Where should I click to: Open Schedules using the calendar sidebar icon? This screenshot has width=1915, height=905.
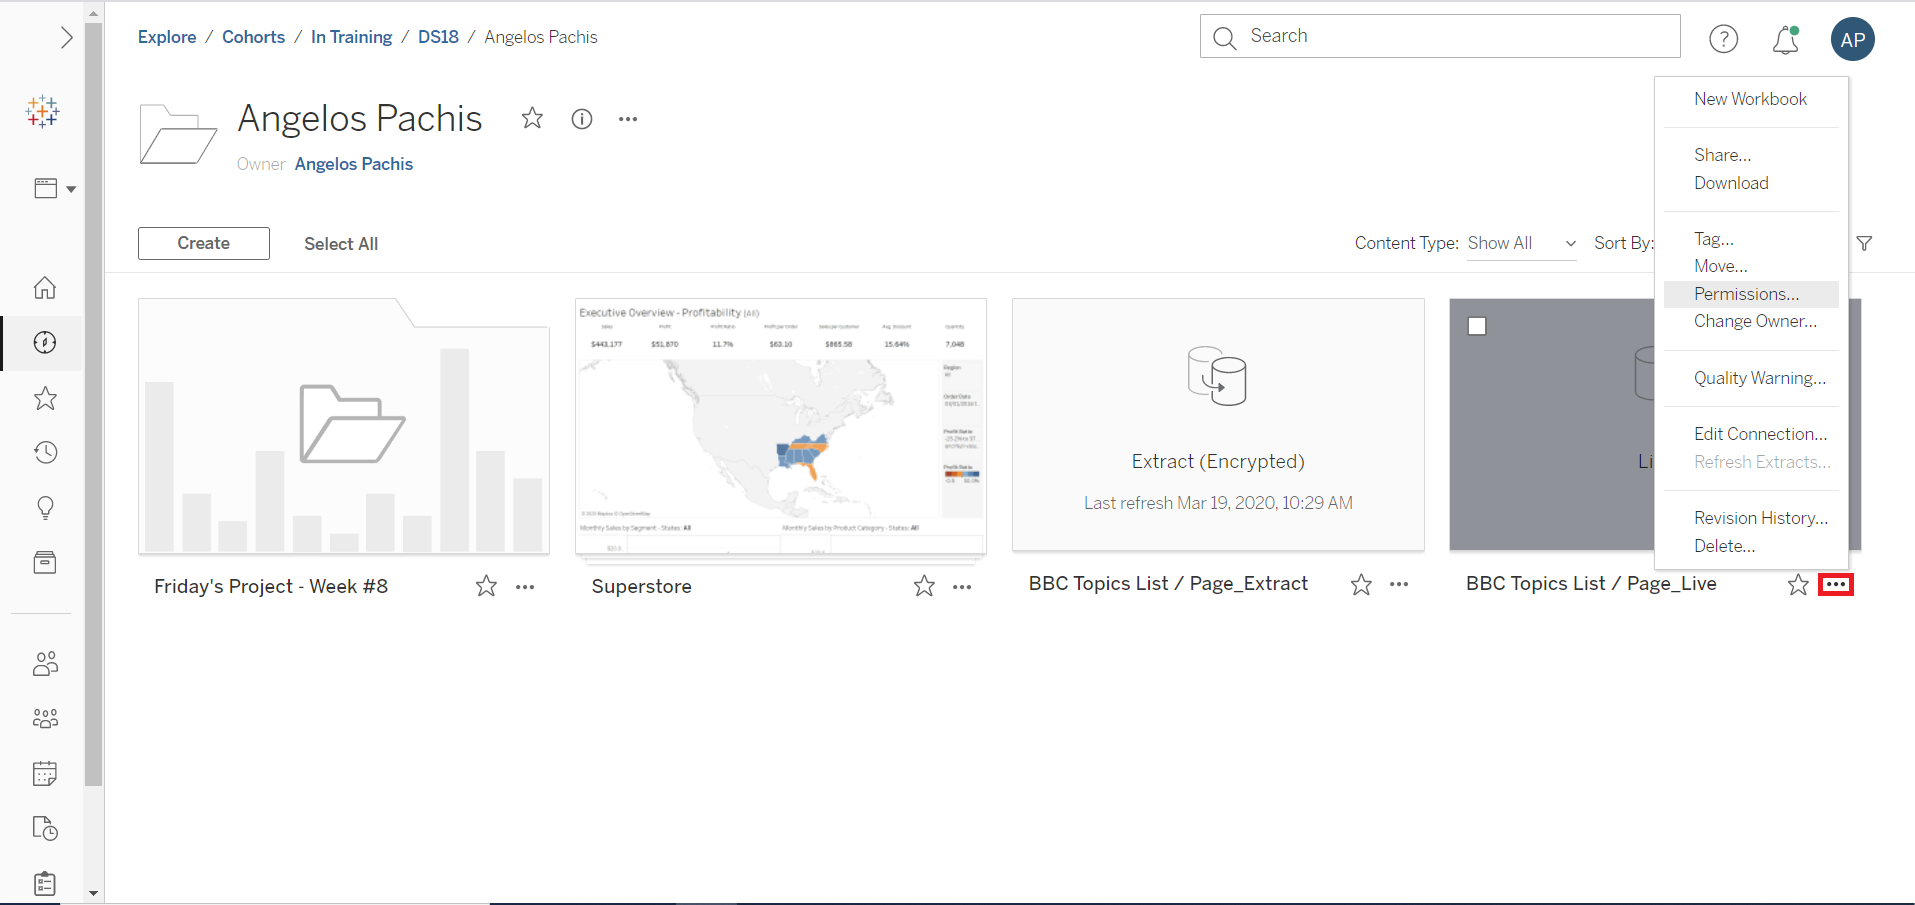tap(44, 773)
